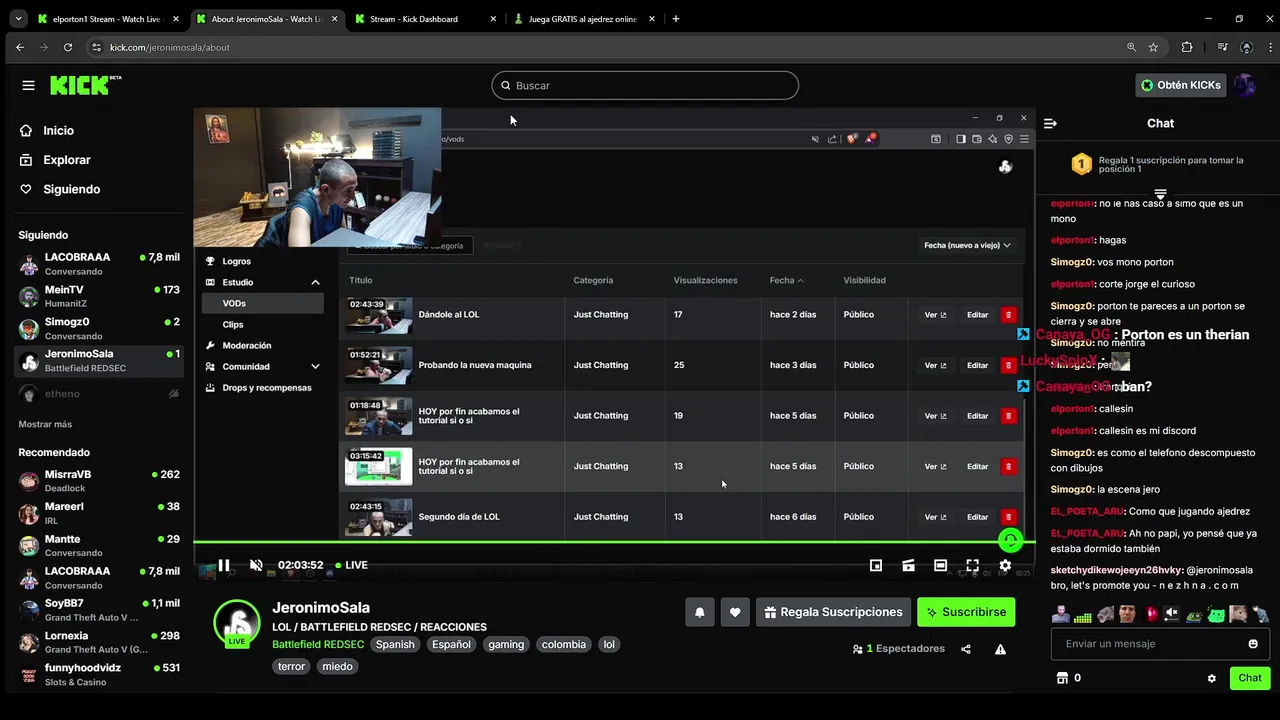Open Kick shop icon under chat
Screen dimensions: 1280x720
(1062, 678)
